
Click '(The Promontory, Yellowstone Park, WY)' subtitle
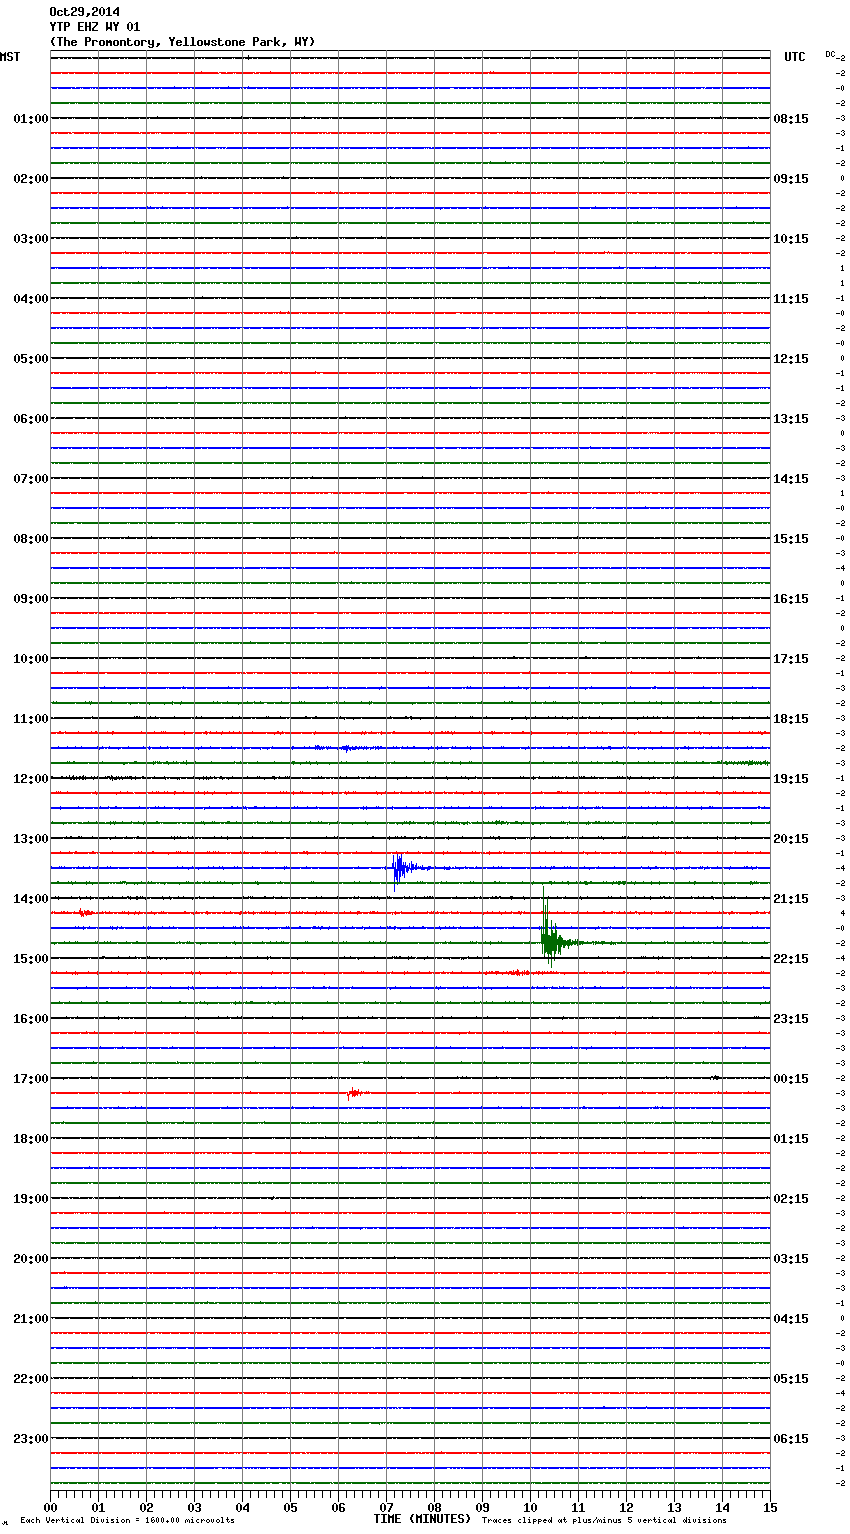tap(182, 42)
